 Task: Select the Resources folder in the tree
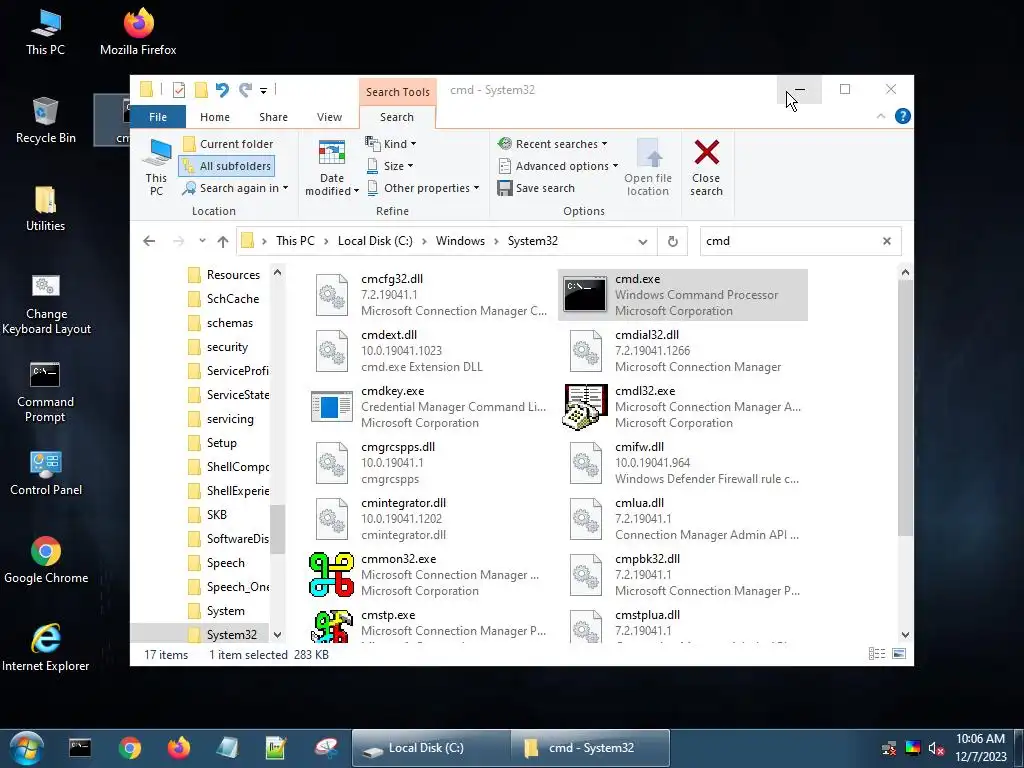pos(224,275)
